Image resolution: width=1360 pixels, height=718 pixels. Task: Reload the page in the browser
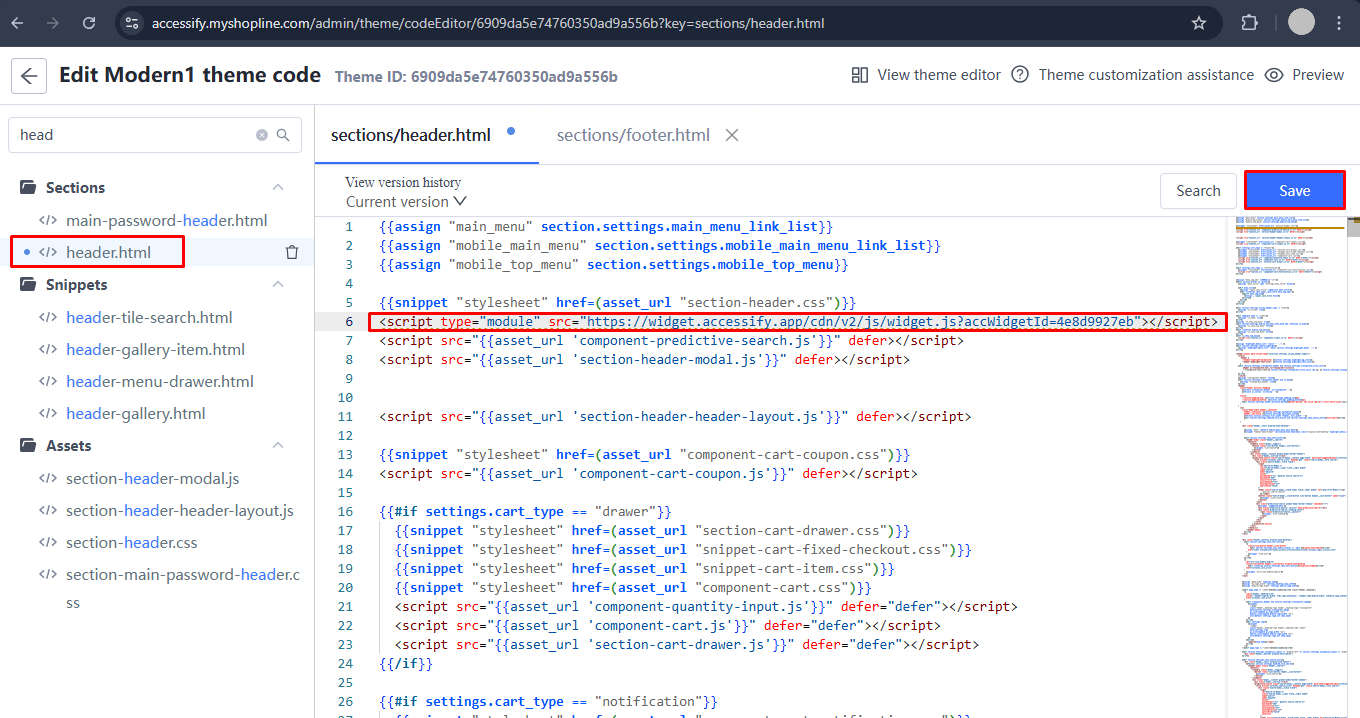click(x=88, y=22)
